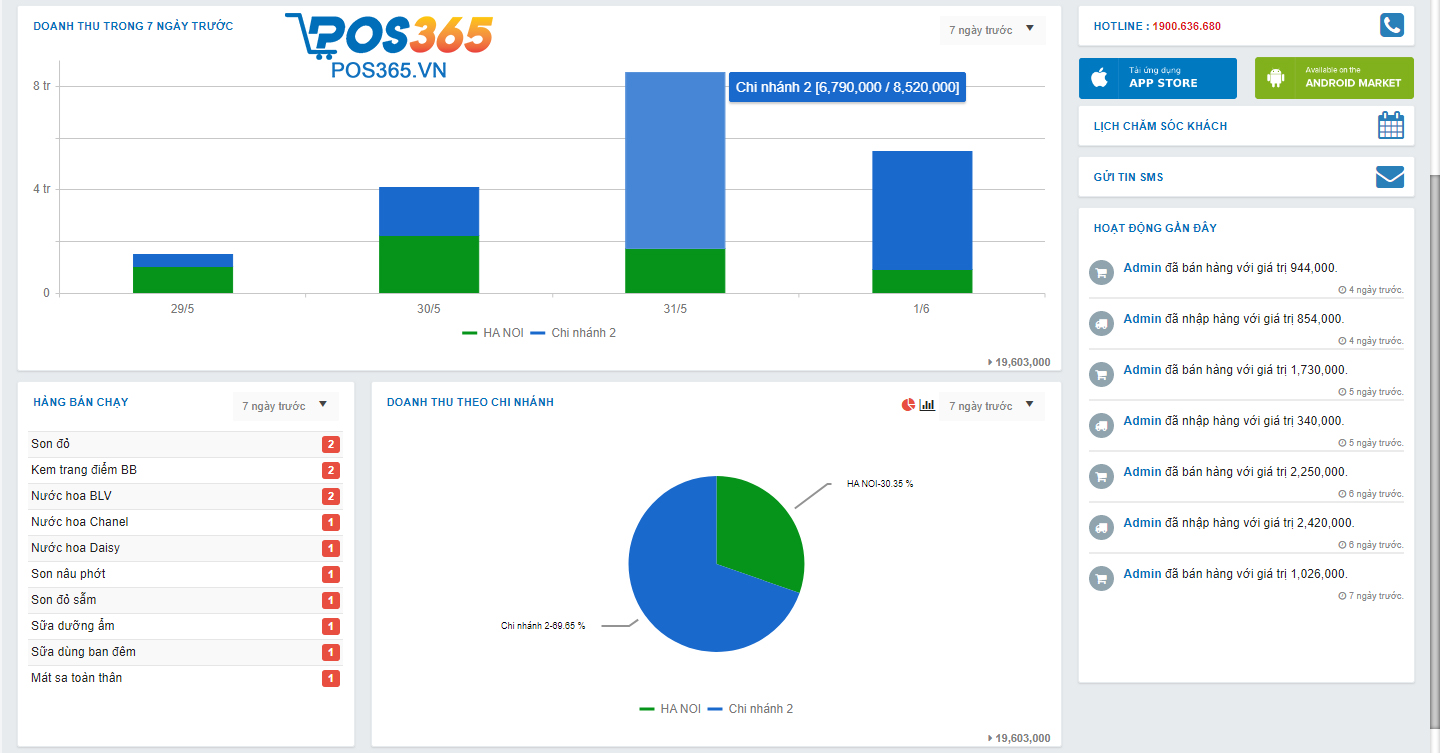Click the page vertical scrollbar

click(x=1434, y=450)
